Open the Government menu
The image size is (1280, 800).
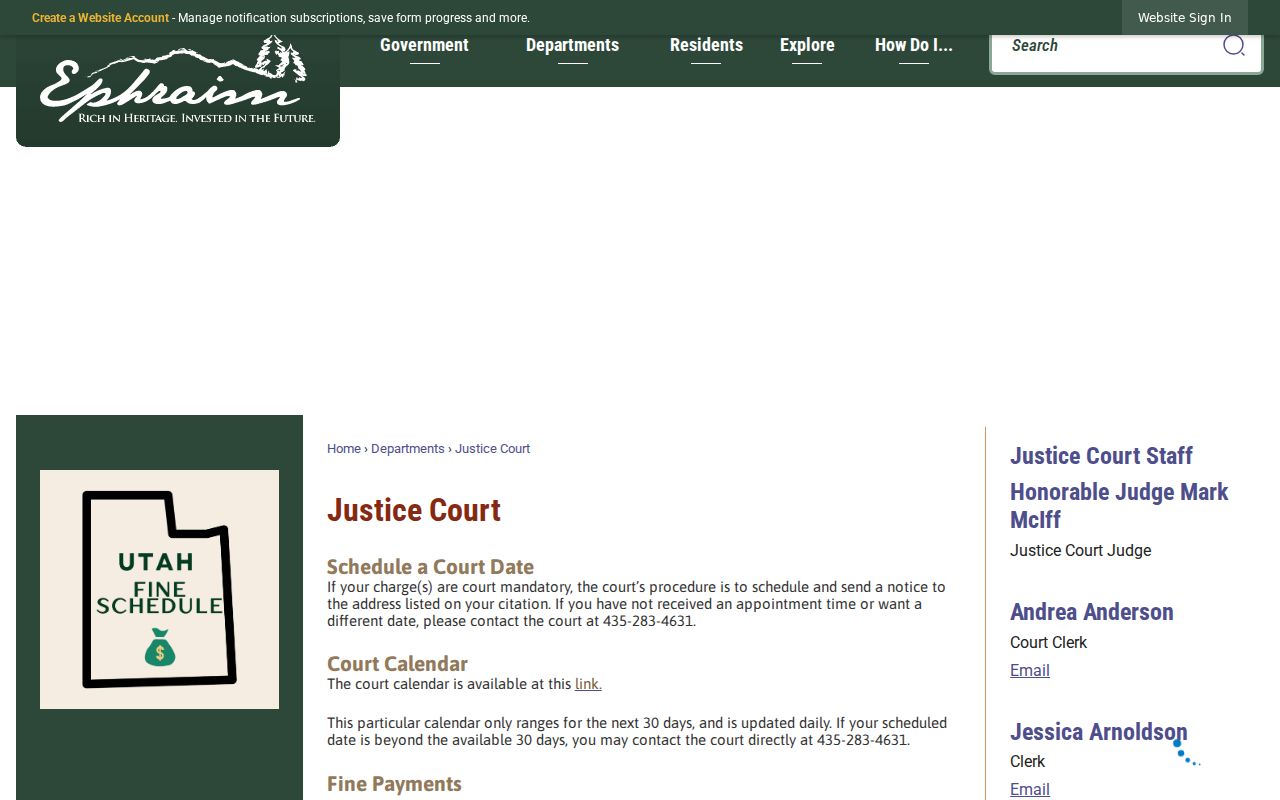click(x=424, y=45)
